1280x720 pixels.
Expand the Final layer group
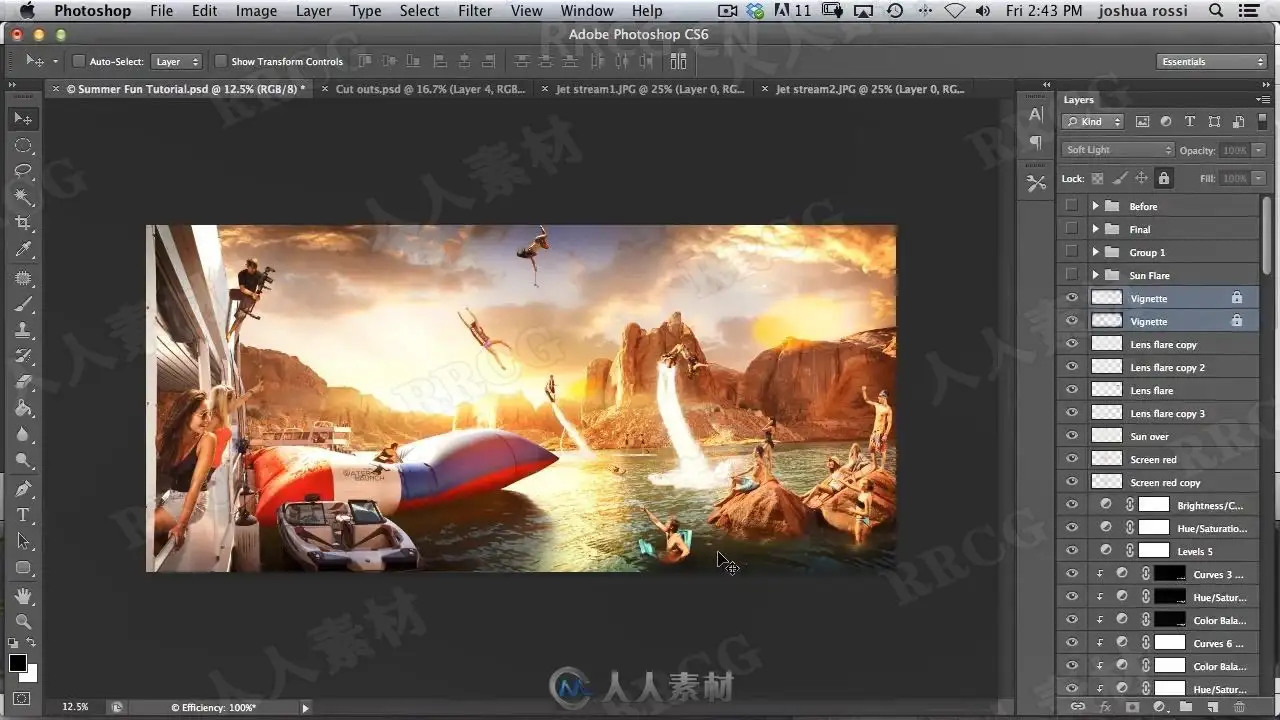pos(1095,229)
